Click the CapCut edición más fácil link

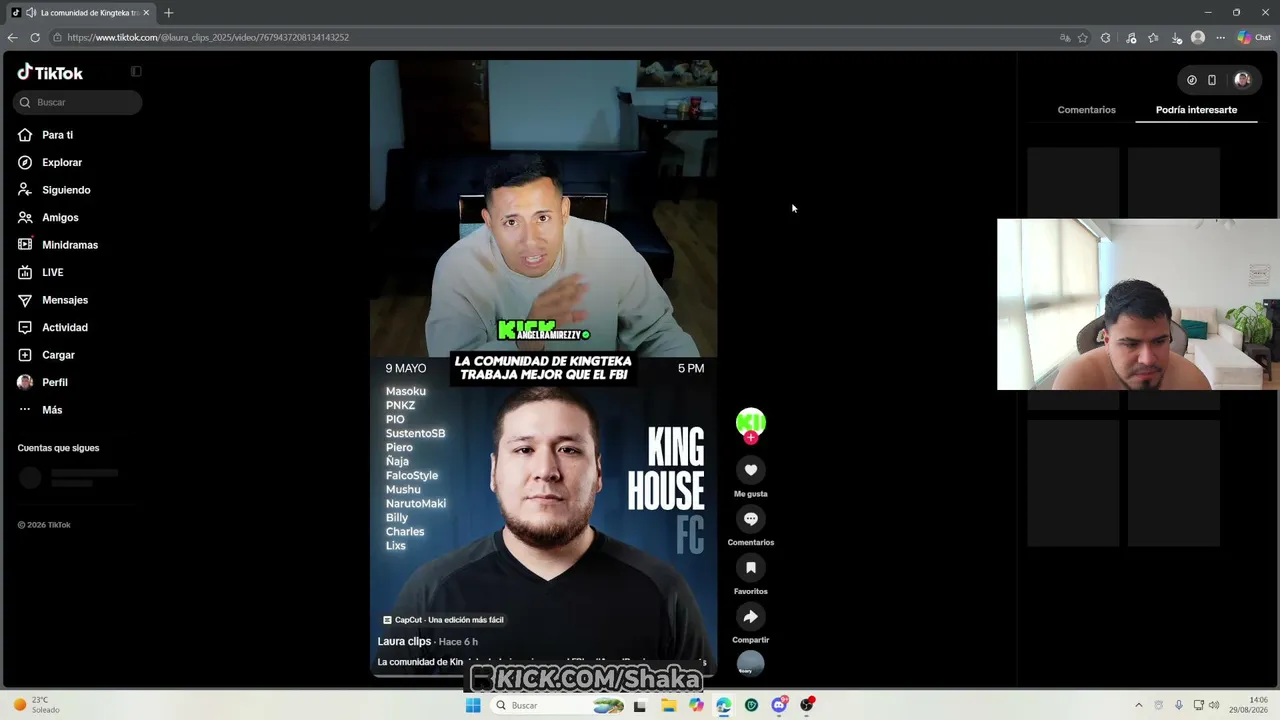pos(444,620)
